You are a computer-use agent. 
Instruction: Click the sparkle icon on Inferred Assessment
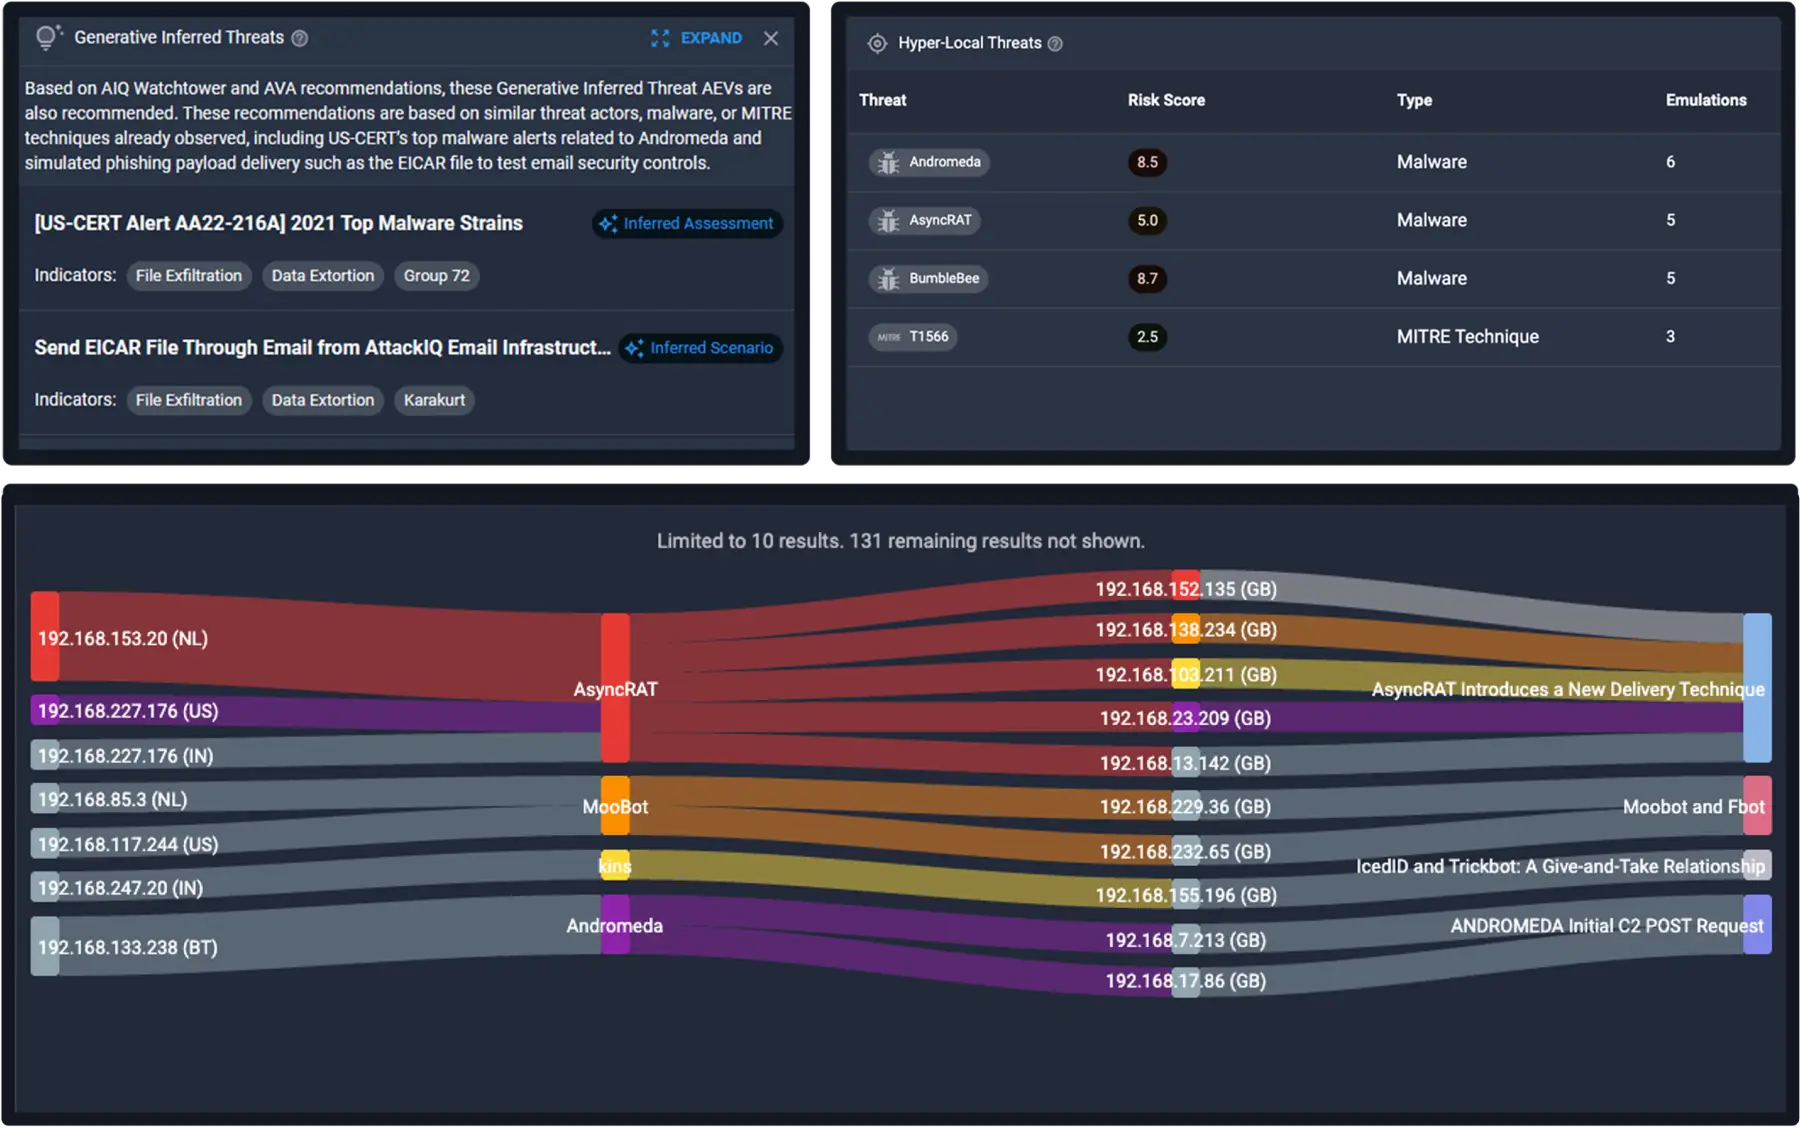point(608,224)
